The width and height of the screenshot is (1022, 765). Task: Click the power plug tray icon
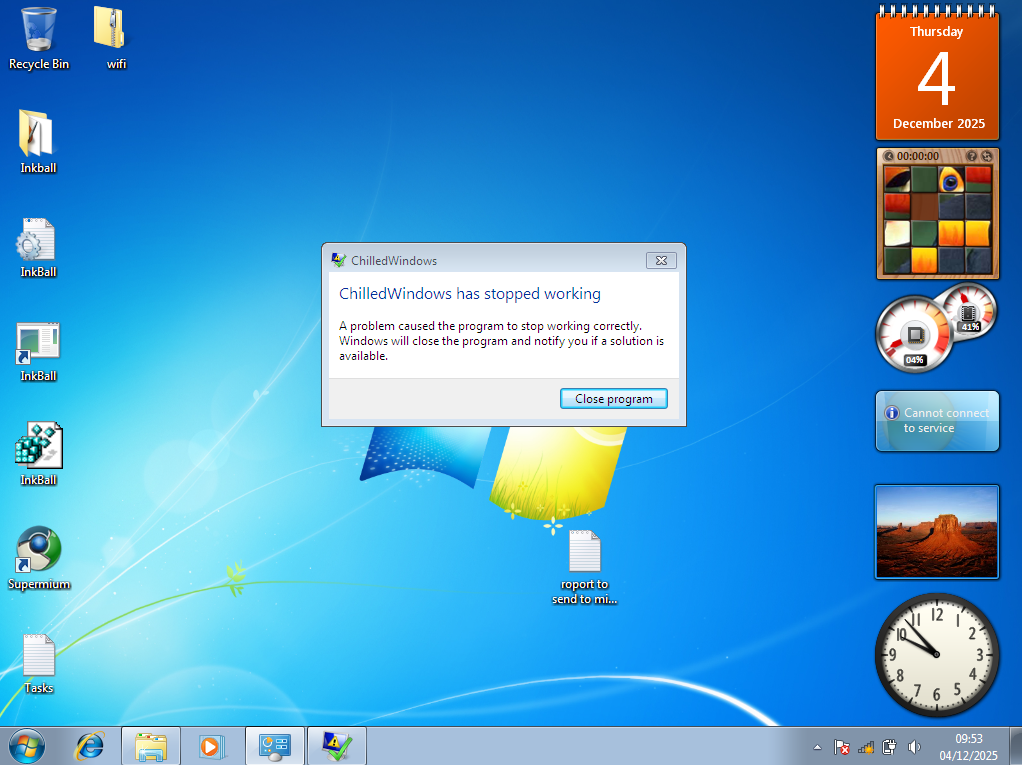tap(890, 747)
